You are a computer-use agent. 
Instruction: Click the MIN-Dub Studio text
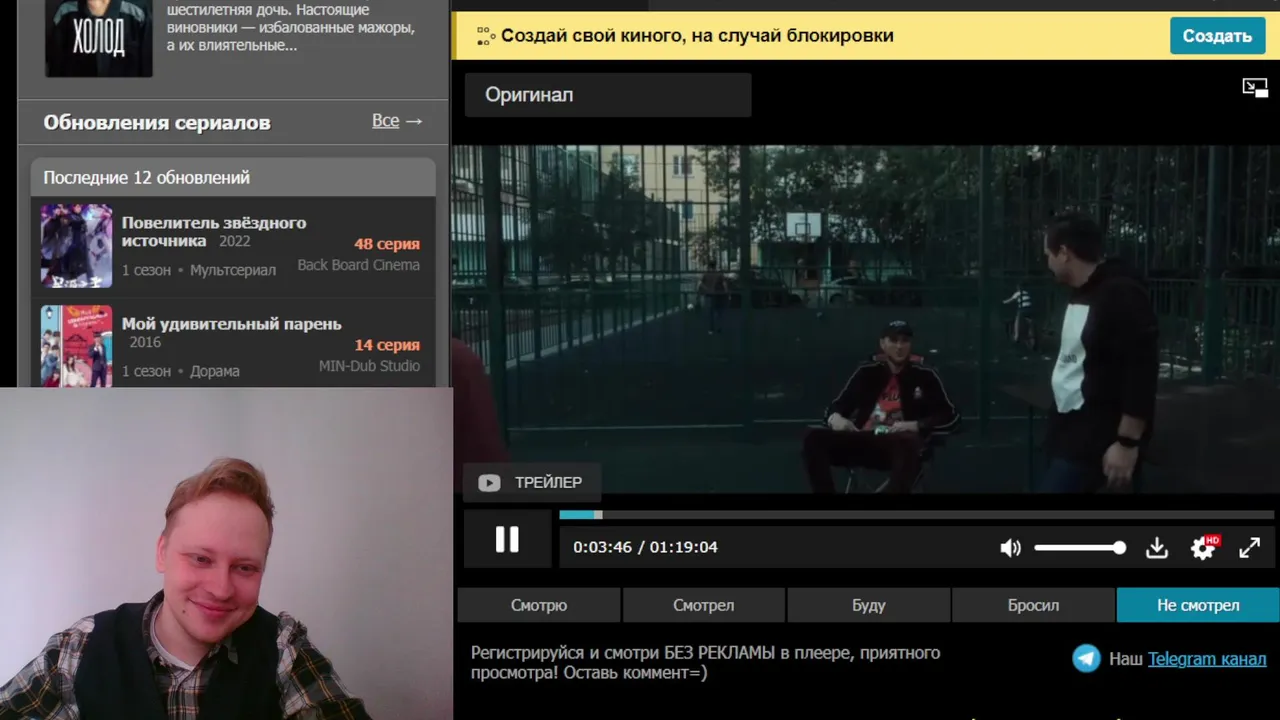(369, 366)
